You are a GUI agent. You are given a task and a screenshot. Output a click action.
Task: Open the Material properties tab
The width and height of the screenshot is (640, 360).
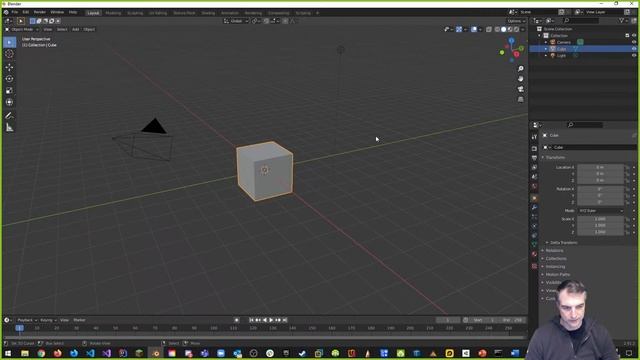[x=534, y=254]
